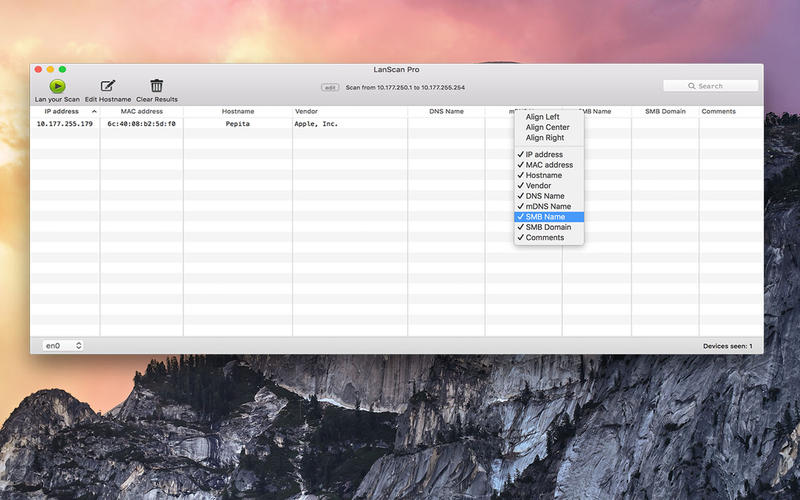Sort by the Hostname column header
Image resolution: width=800 pixels, height=500 pixels.
coord(238,112)
